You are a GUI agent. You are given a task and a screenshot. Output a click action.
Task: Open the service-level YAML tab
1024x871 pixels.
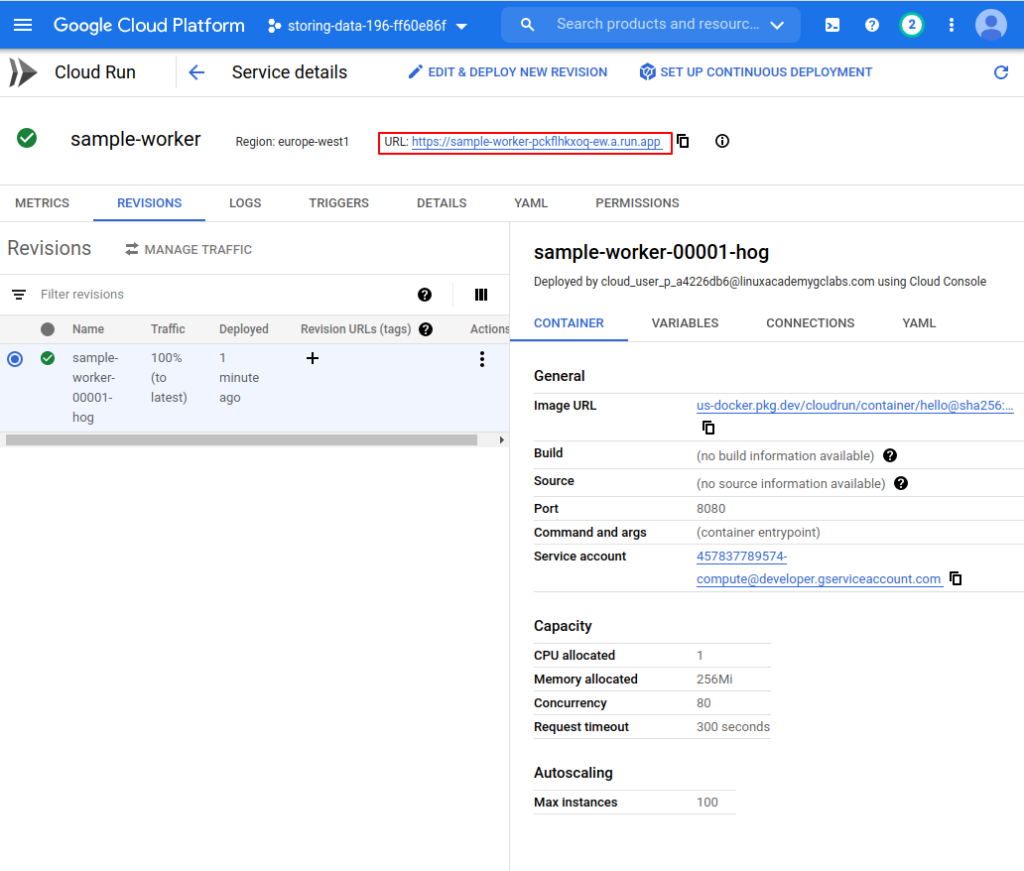click(531, 203)
